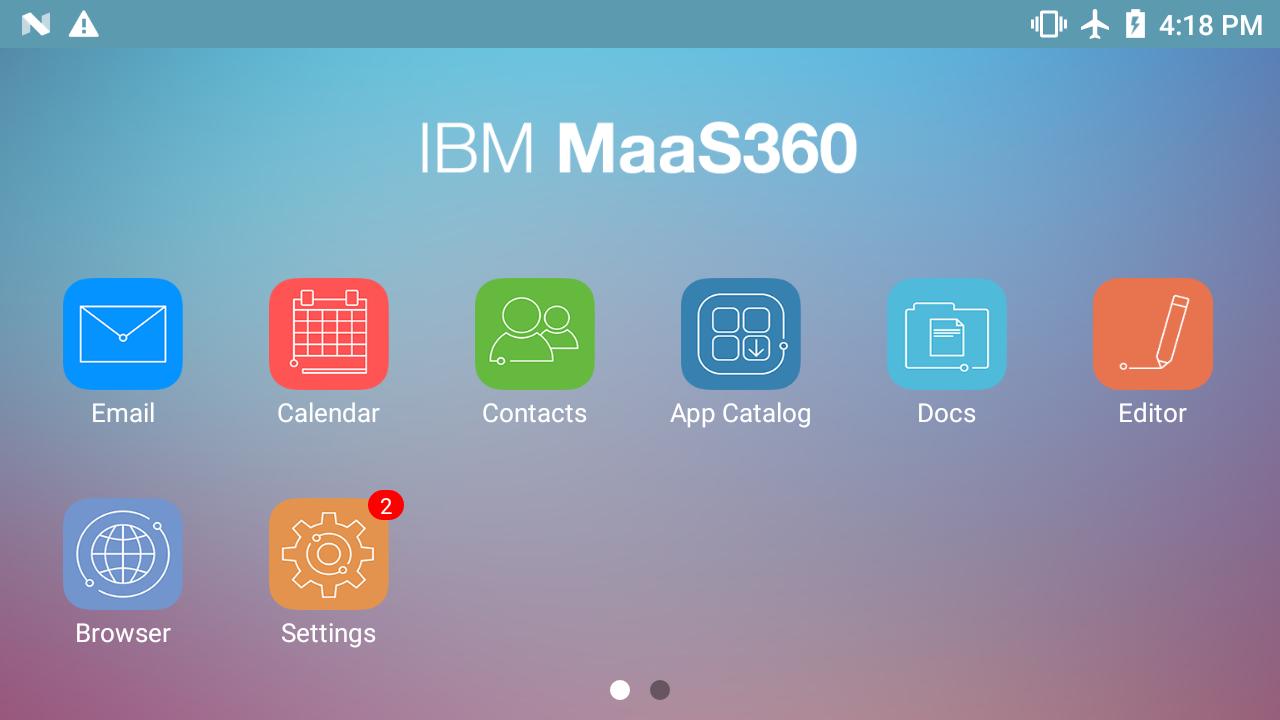The image size is (1280, 720).
Task: Tap the Browser label text
Action: tap(123, 633)
